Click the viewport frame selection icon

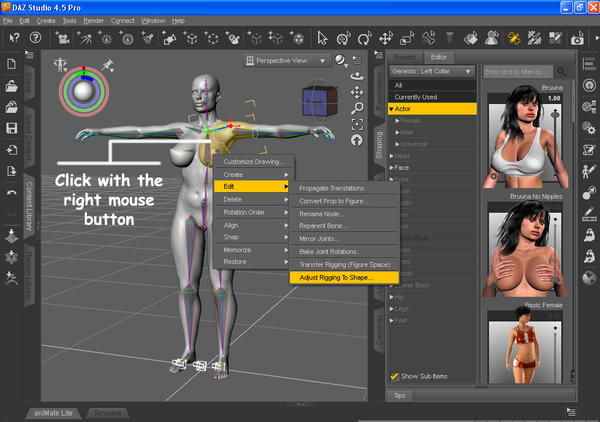[x=357, y=124]
